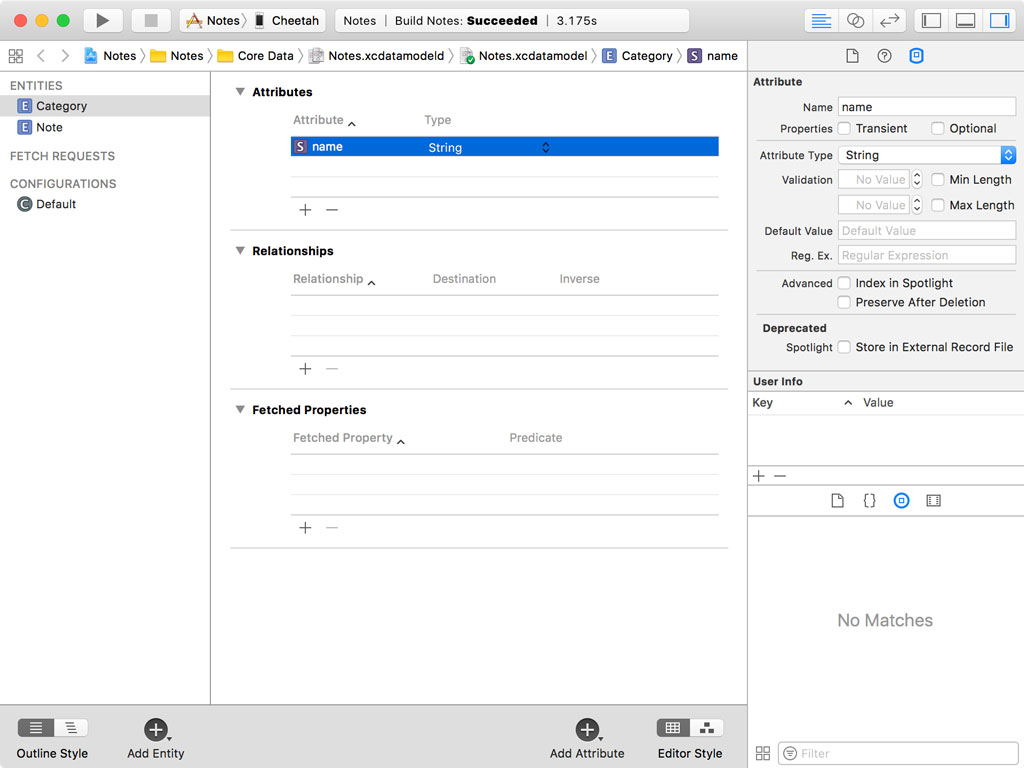Open the Data Model inspector
This screenshot has height=768, width=1024.
(916, 56)
